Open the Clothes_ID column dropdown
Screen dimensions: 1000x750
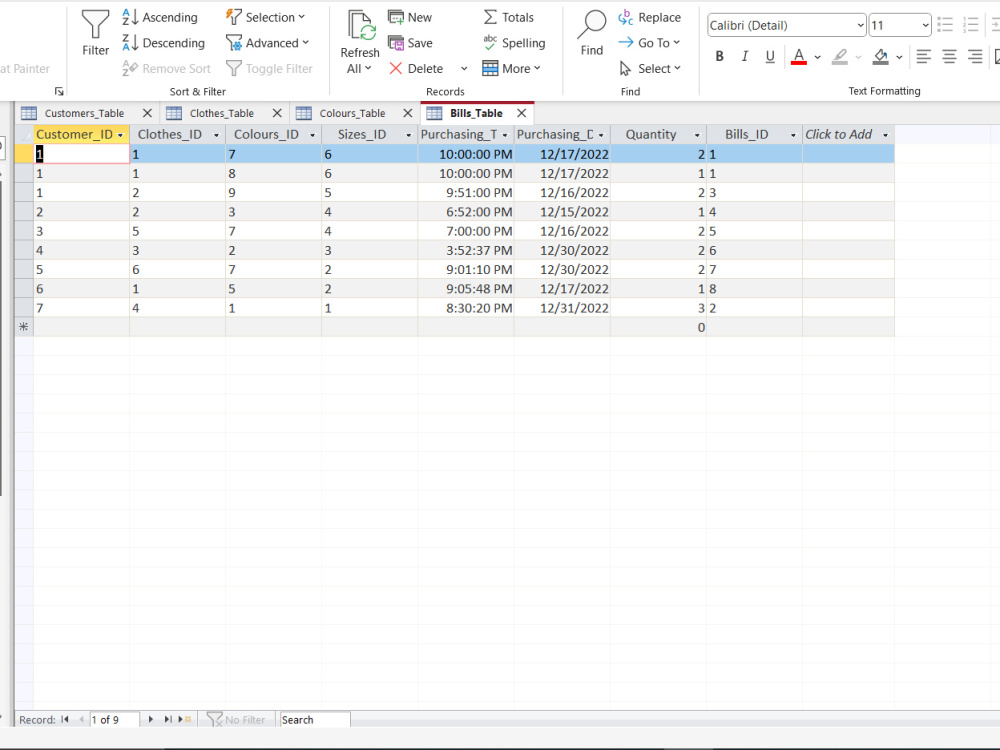(x=216, y=135)
